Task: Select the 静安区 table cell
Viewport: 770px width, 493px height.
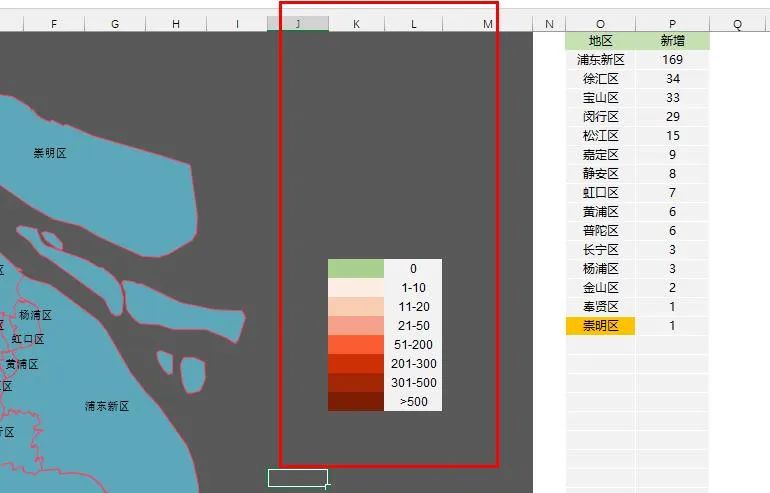Action: [x=600, y=173]
